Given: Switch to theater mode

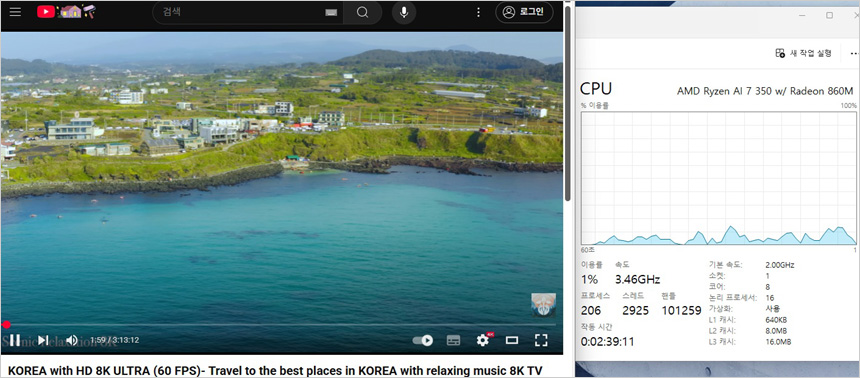Looking at the screenshot, I should 512,341.
